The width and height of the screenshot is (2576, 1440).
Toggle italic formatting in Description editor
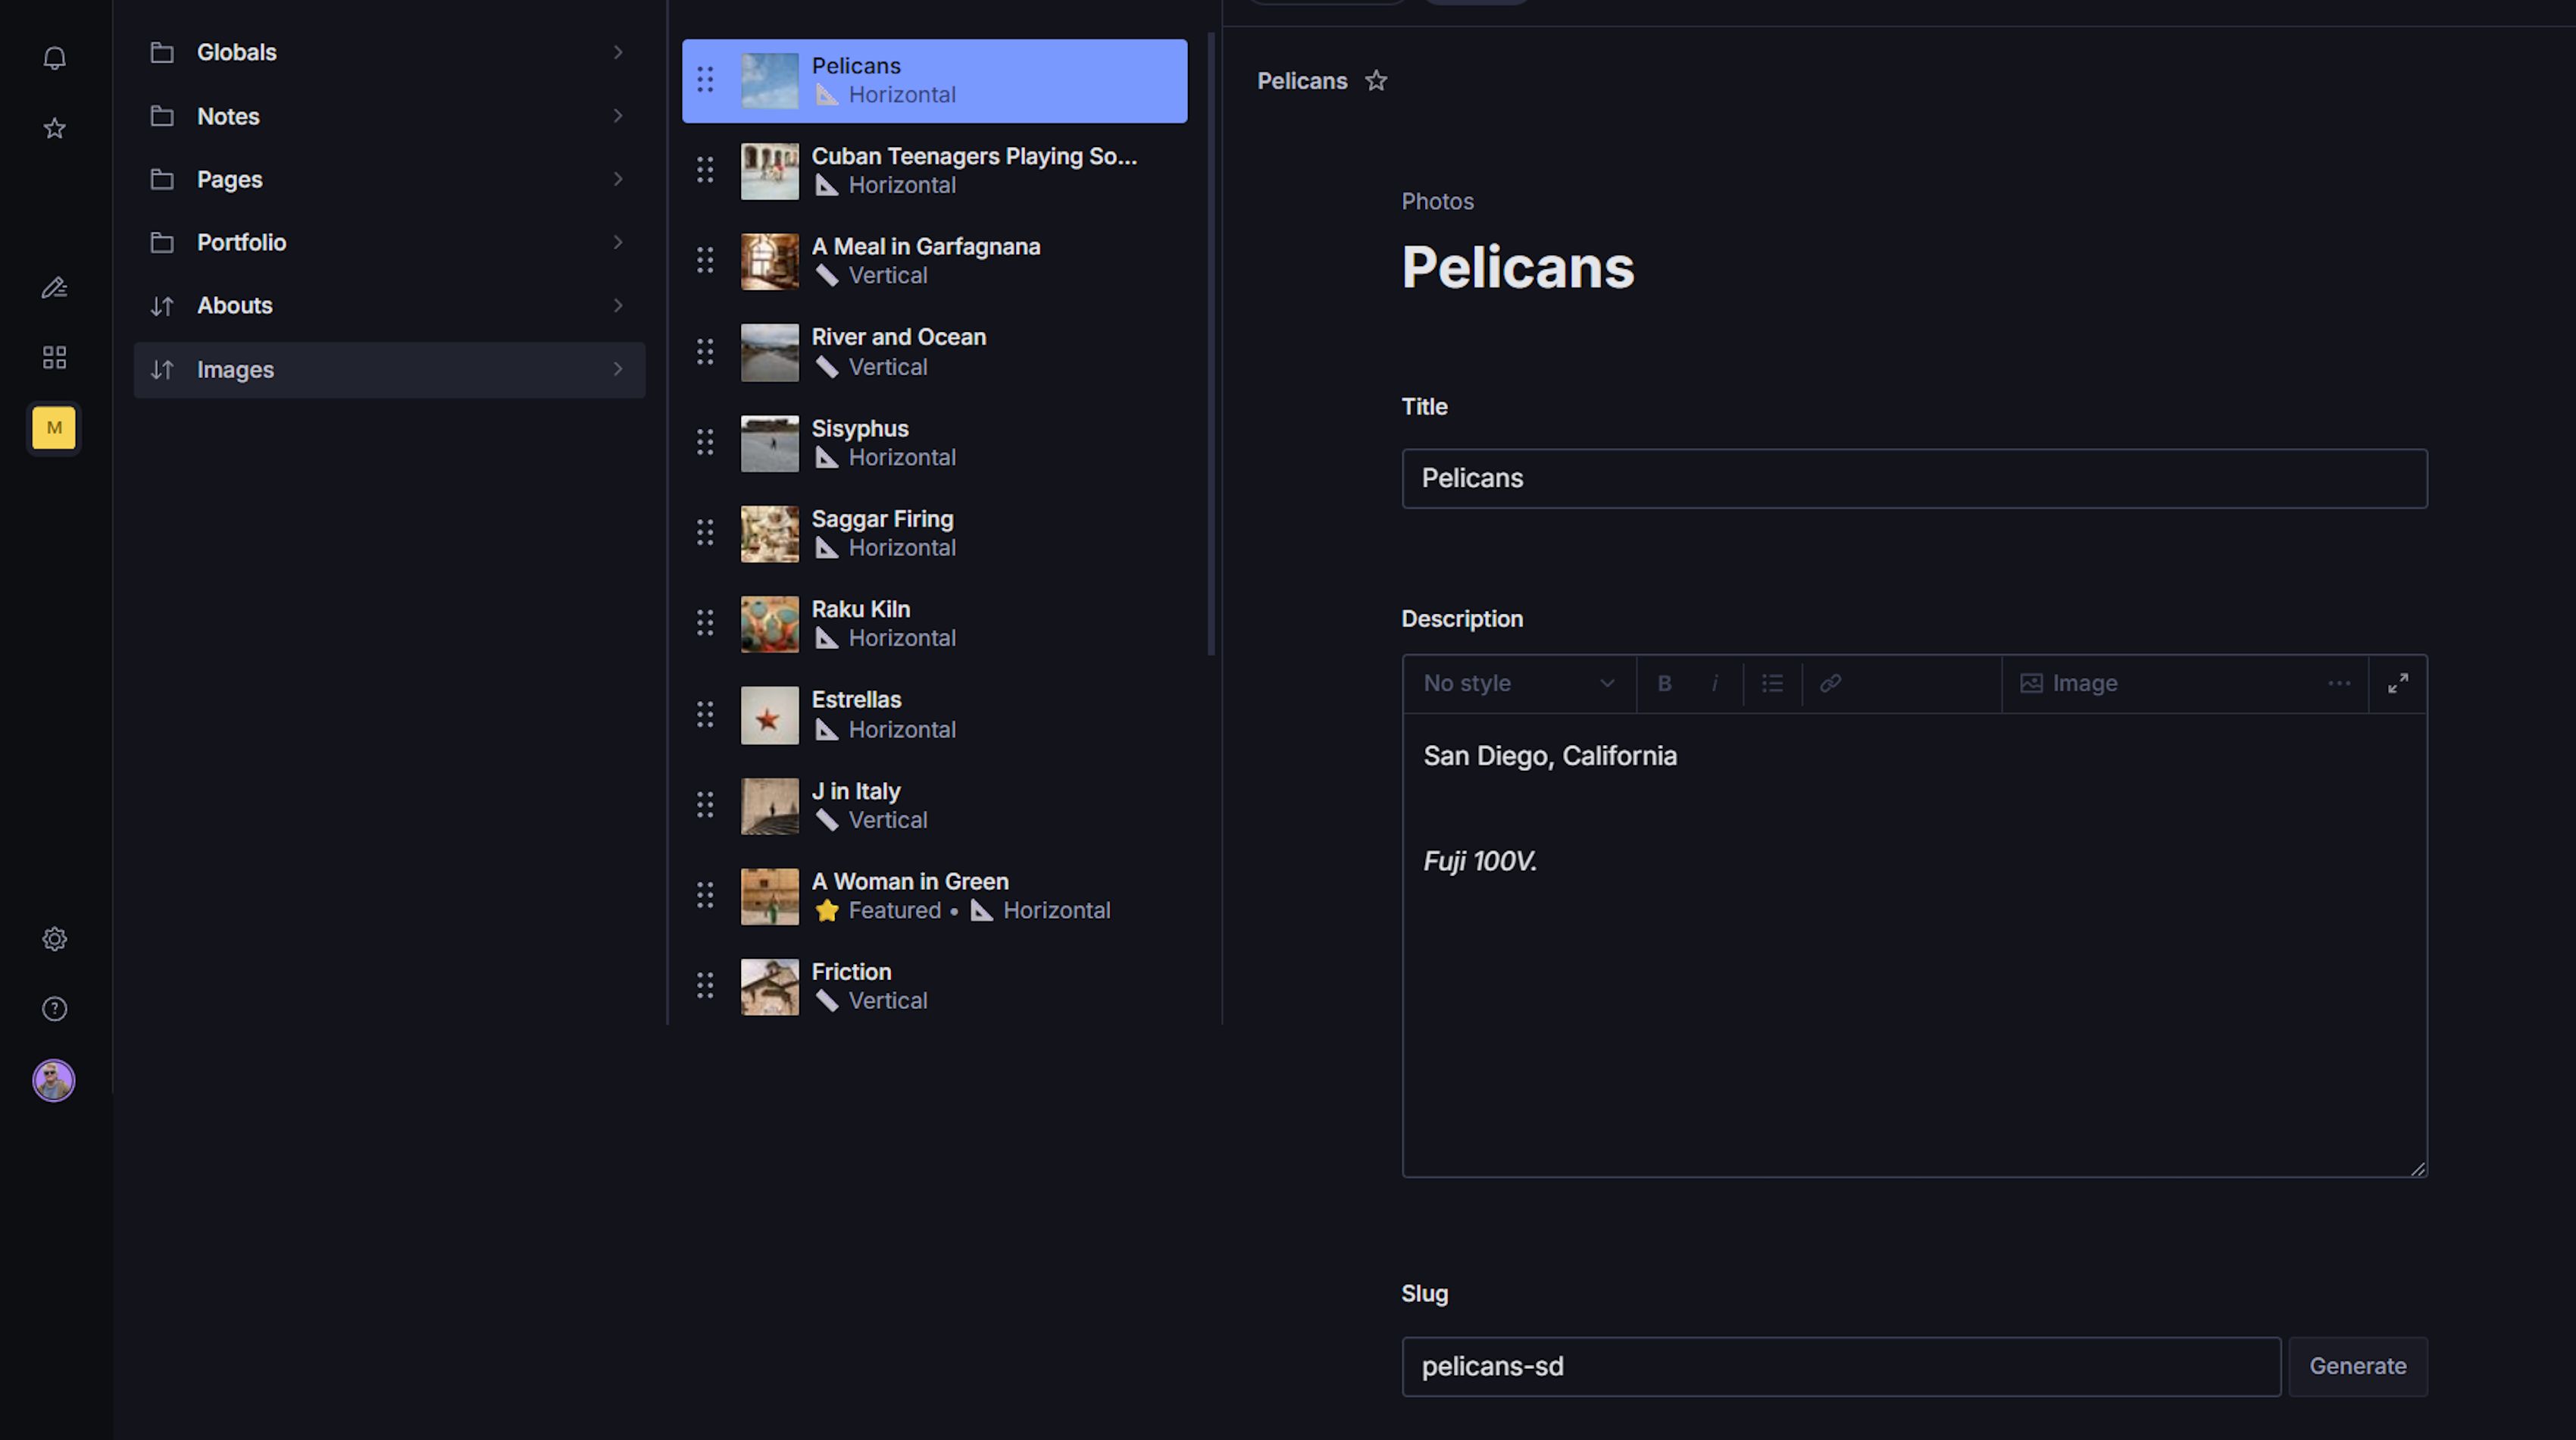point(1714,684)
